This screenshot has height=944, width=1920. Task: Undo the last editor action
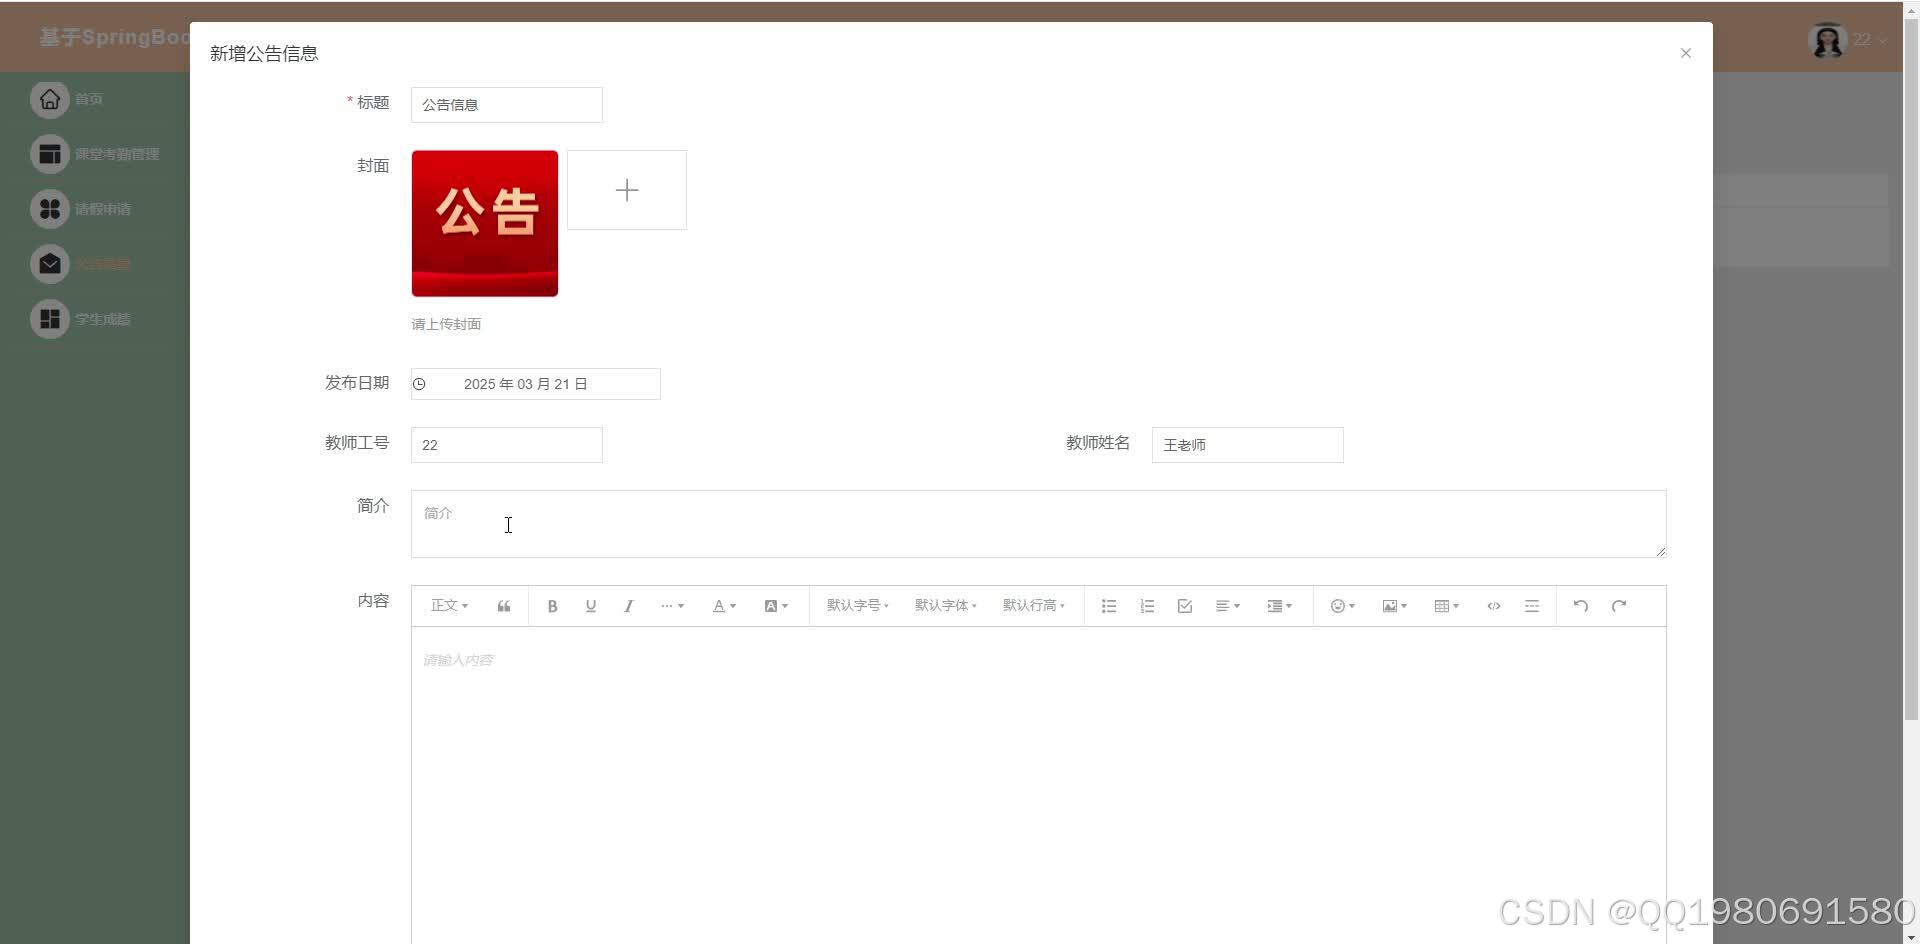click(1580, 605)
